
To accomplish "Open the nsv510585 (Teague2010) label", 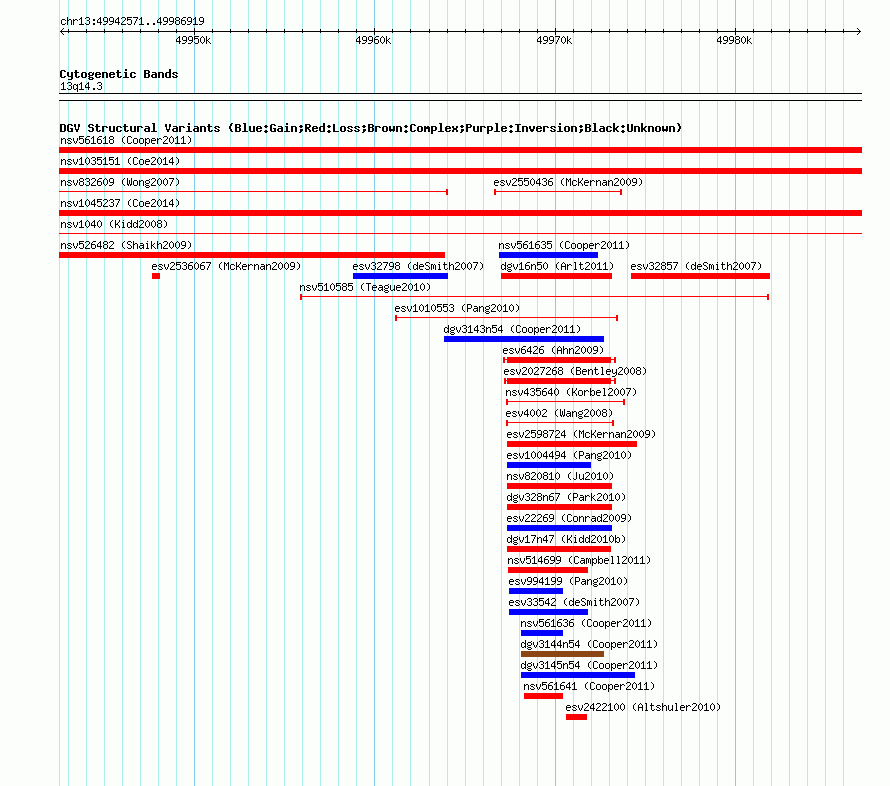I will 365,287.
